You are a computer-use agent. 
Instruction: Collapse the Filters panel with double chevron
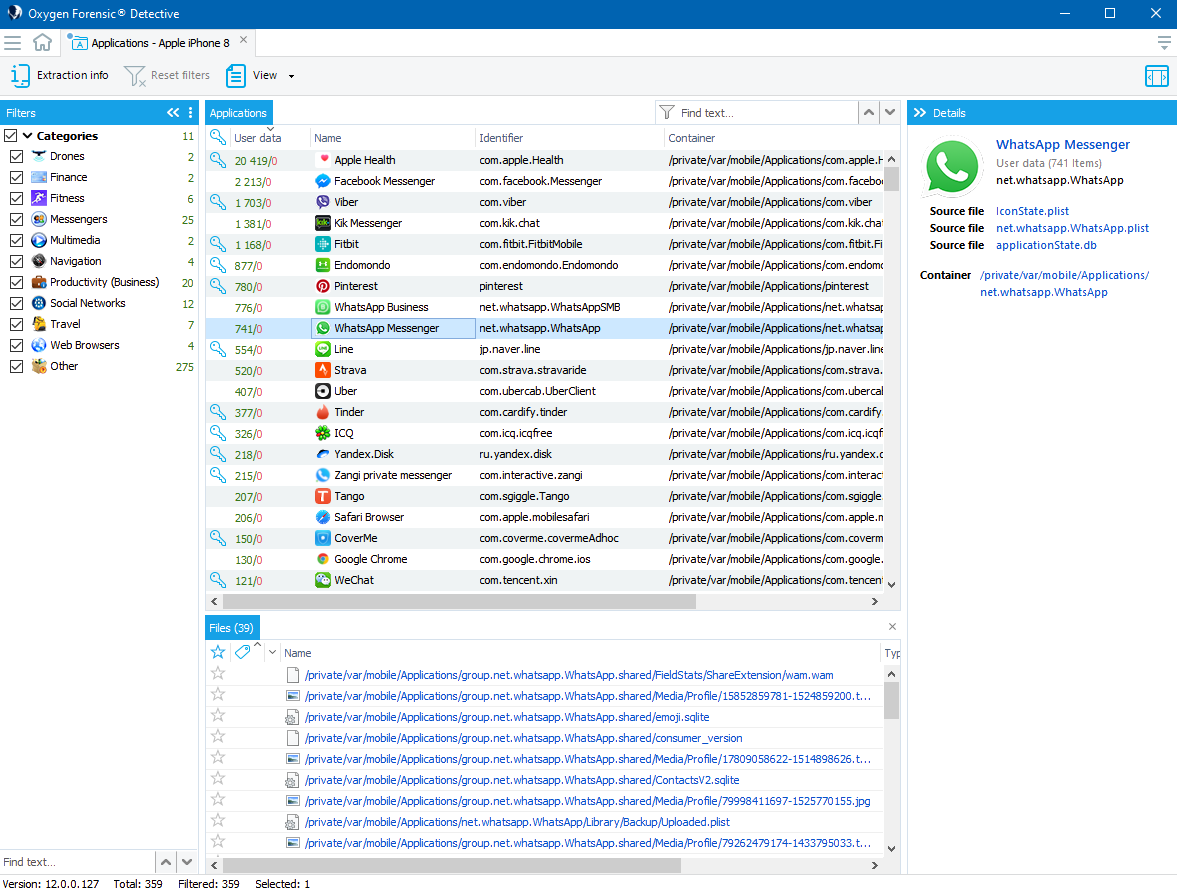coord(173,113)
